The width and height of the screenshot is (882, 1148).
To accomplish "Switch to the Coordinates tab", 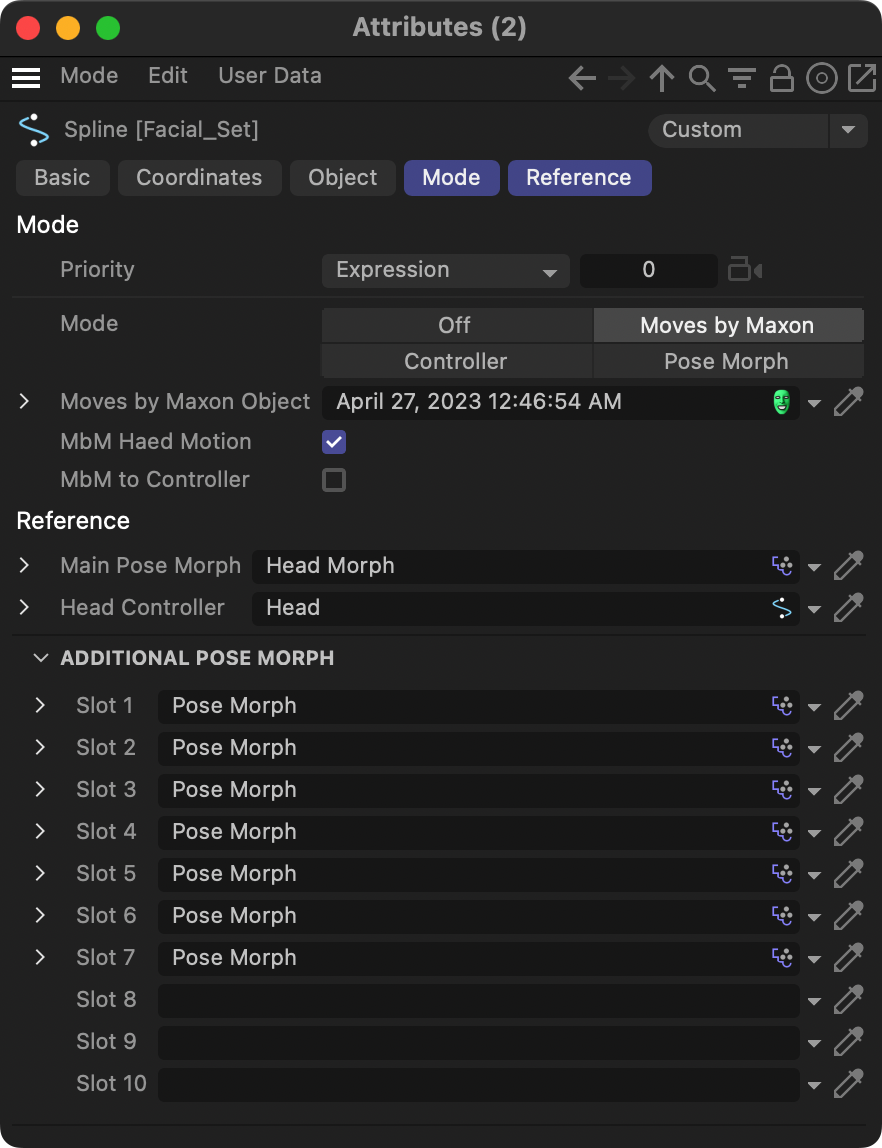I will pyautogui.click(x=199, y=178).
